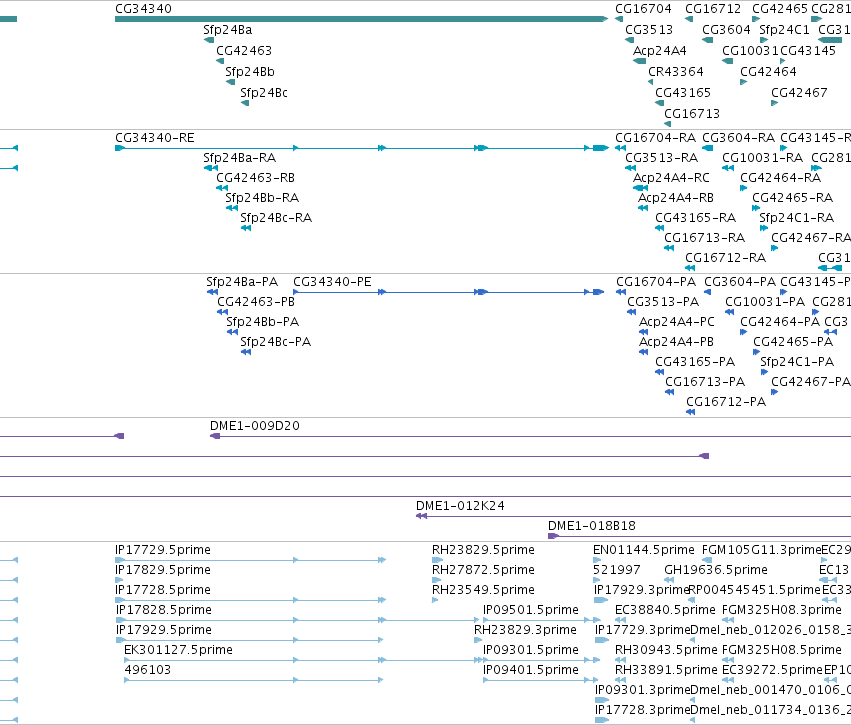Select the CG34340-PE protein label
This screenshot has width=851, height=725.
[x=332, y=282]
